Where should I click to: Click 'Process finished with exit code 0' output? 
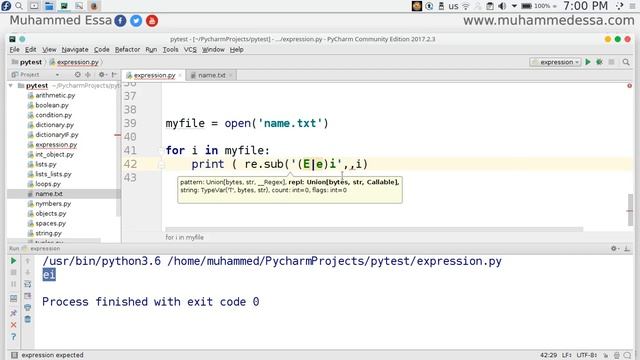[x=151, y=302]
